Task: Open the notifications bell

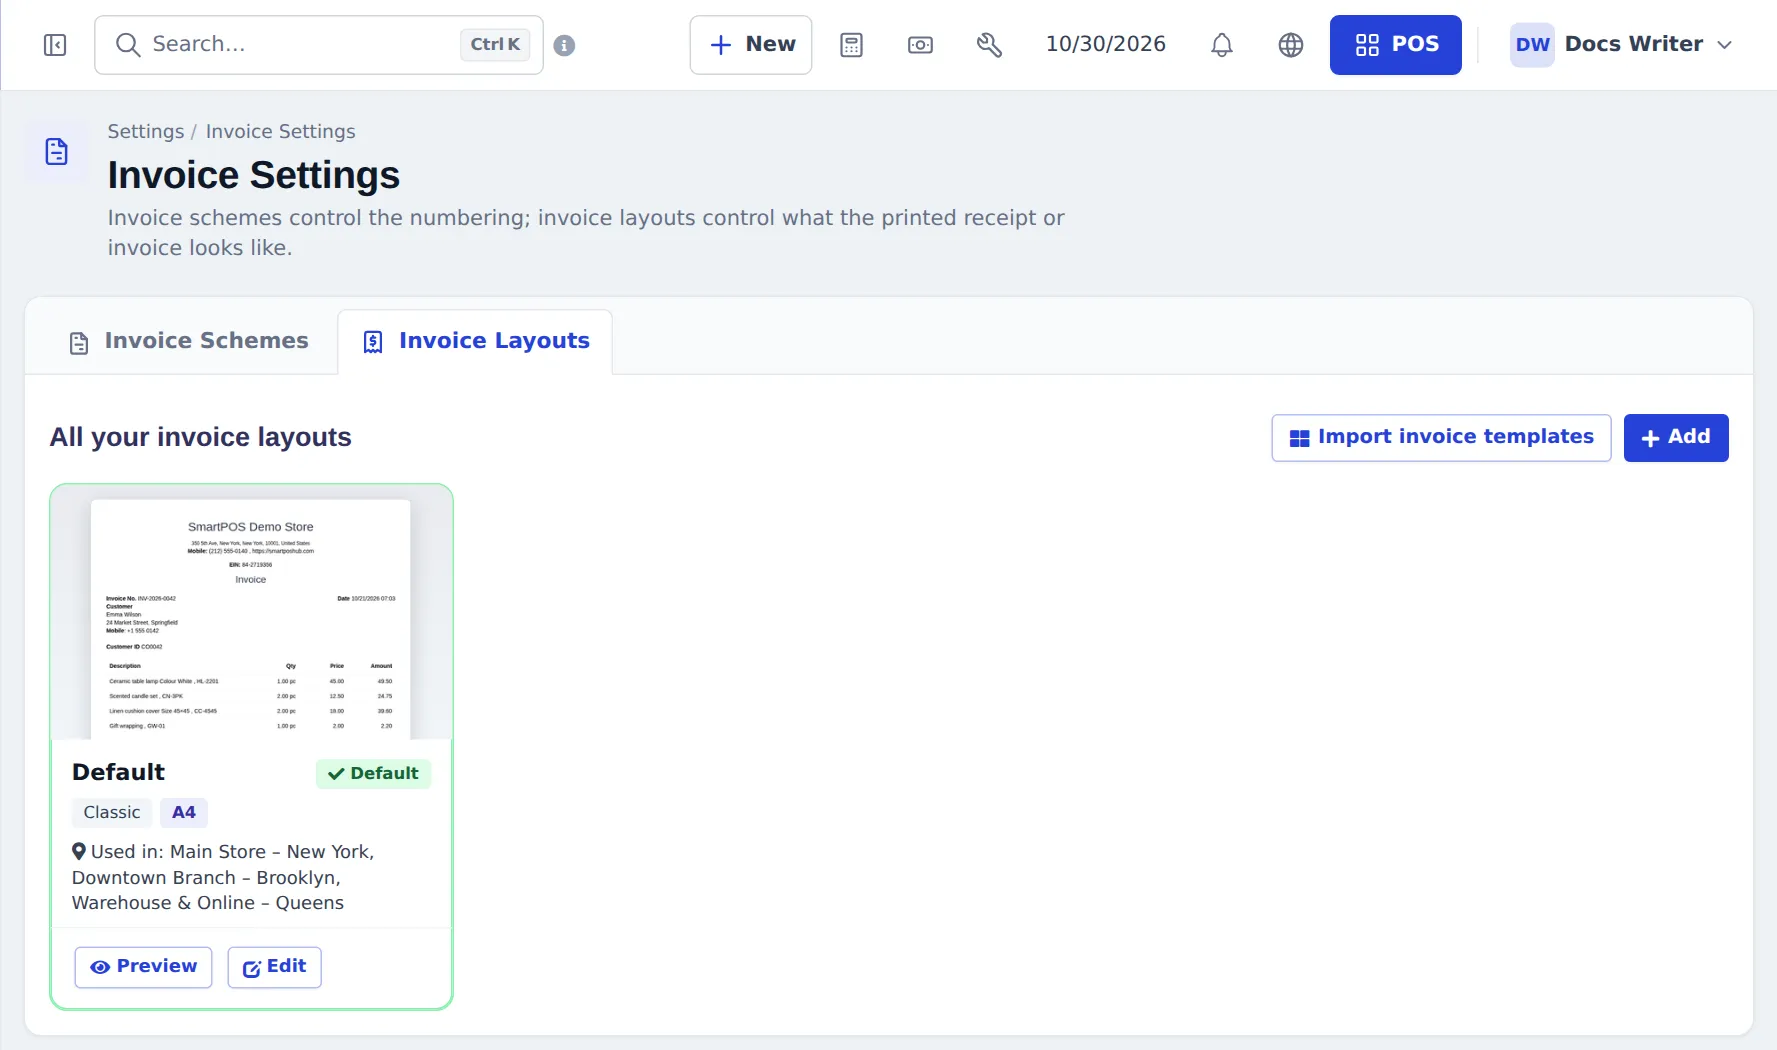Action: tap(1221, 45)
